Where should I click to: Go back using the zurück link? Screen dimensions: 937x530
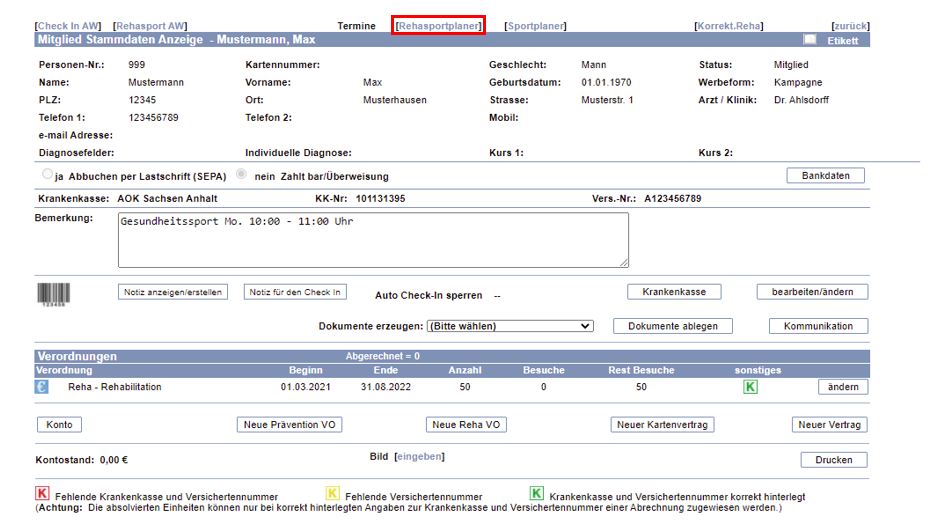point(850,26)
